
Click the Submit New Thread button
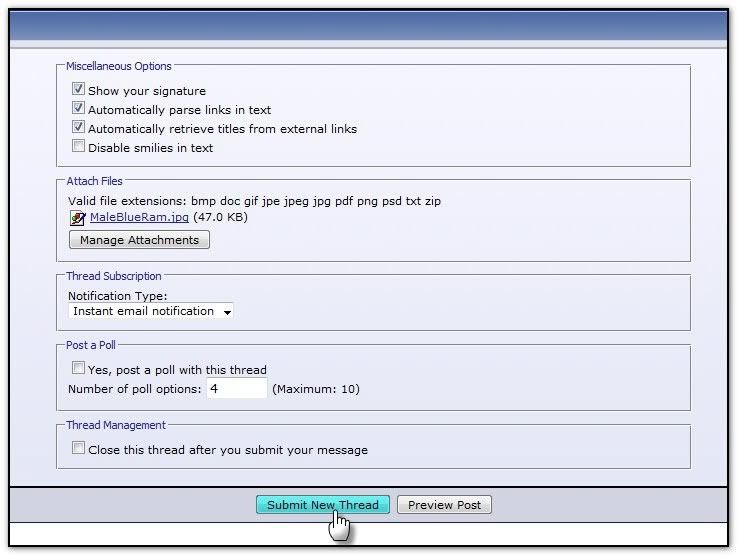(323, 505)
